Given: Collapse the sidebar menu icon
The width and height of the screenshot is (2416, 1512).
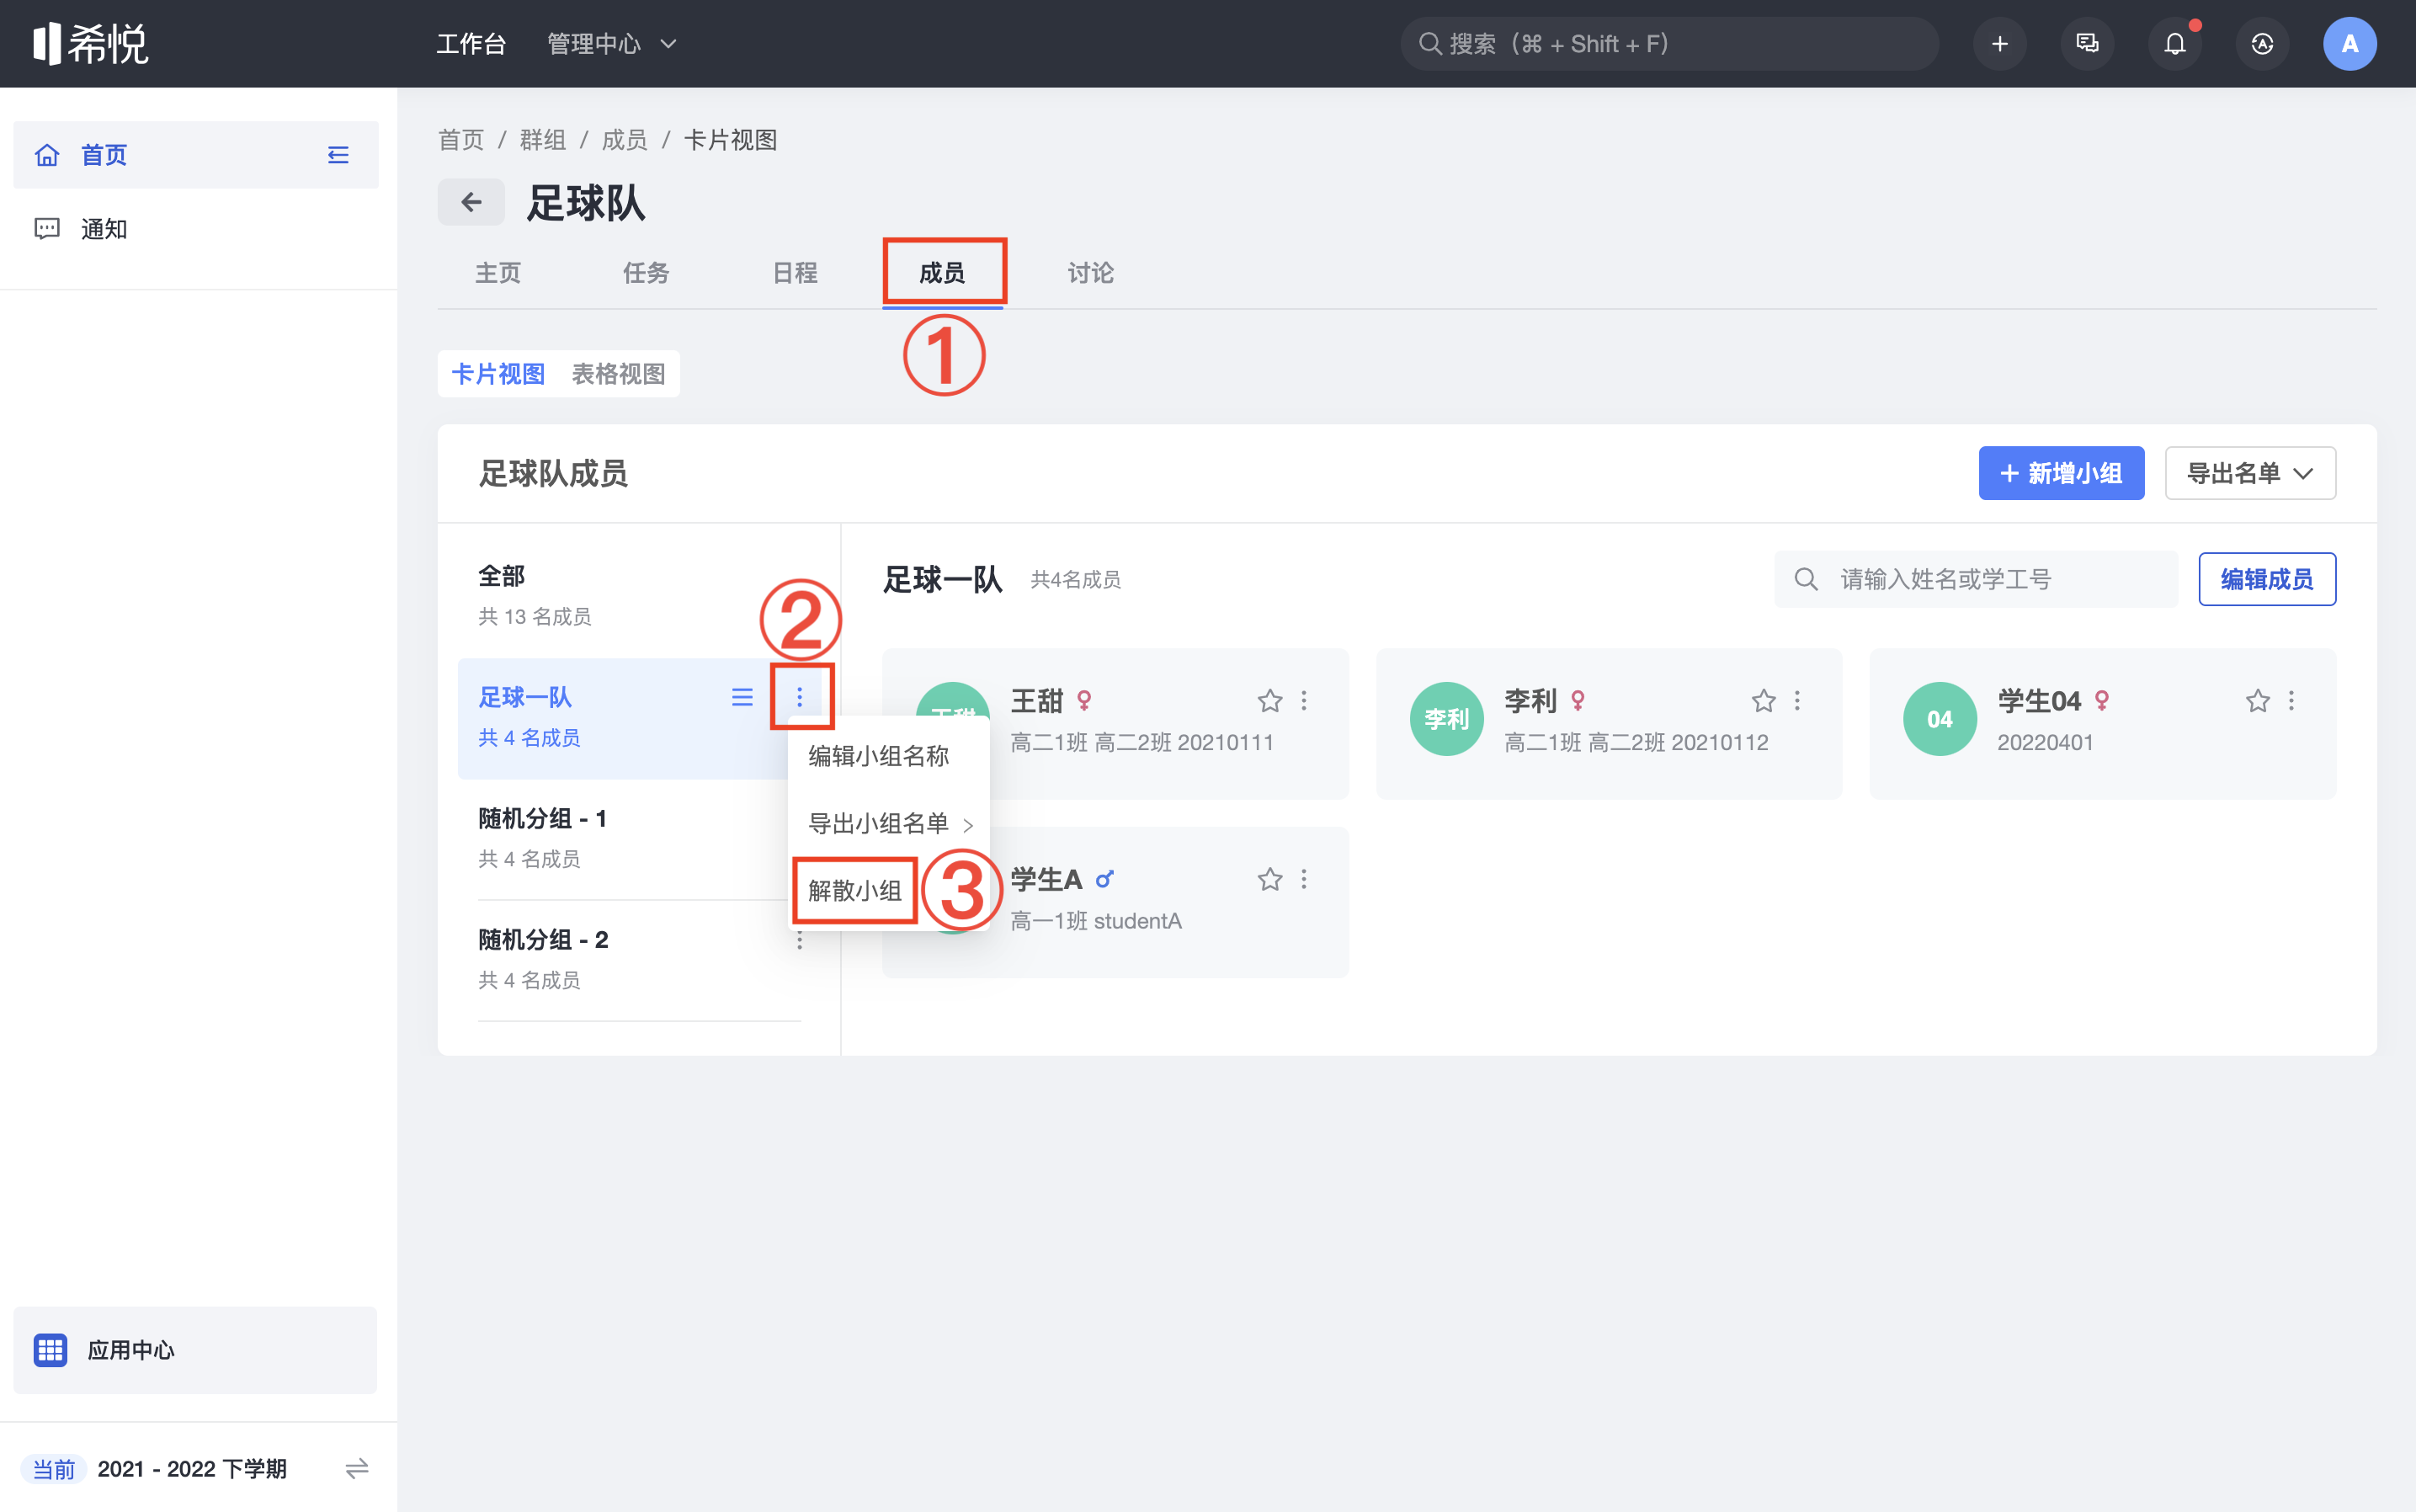Looking at the screenshot, I should point(338,155).
